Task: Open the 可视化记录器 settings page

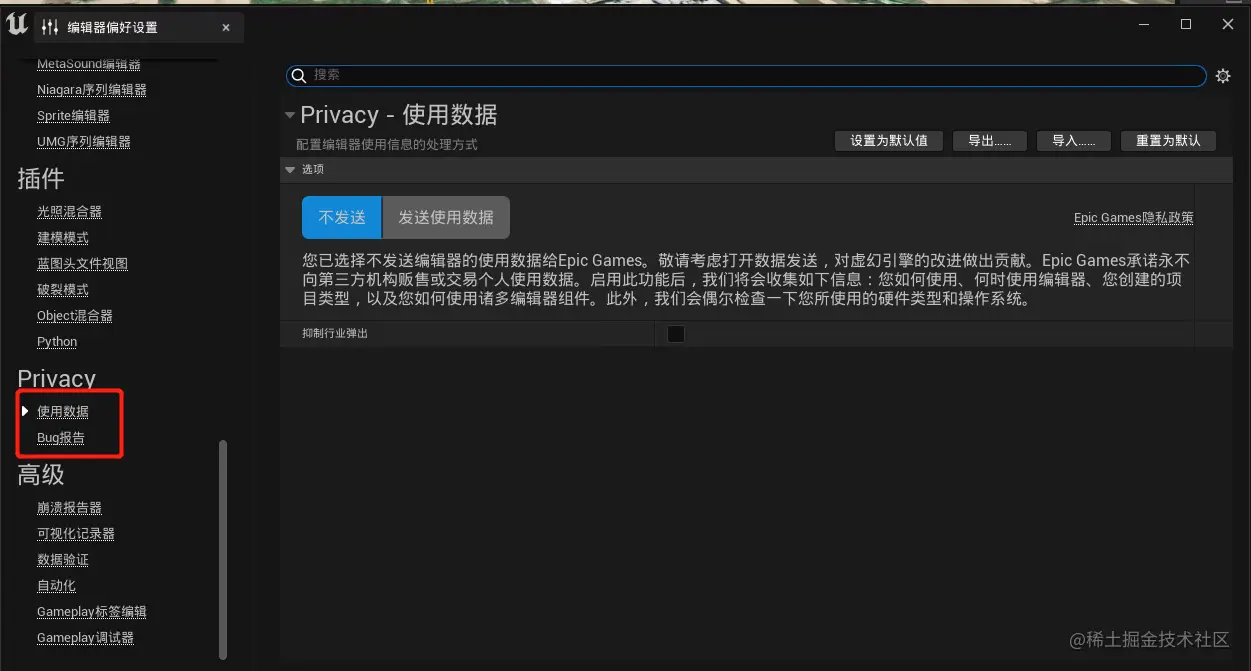Action: [75, 533]
